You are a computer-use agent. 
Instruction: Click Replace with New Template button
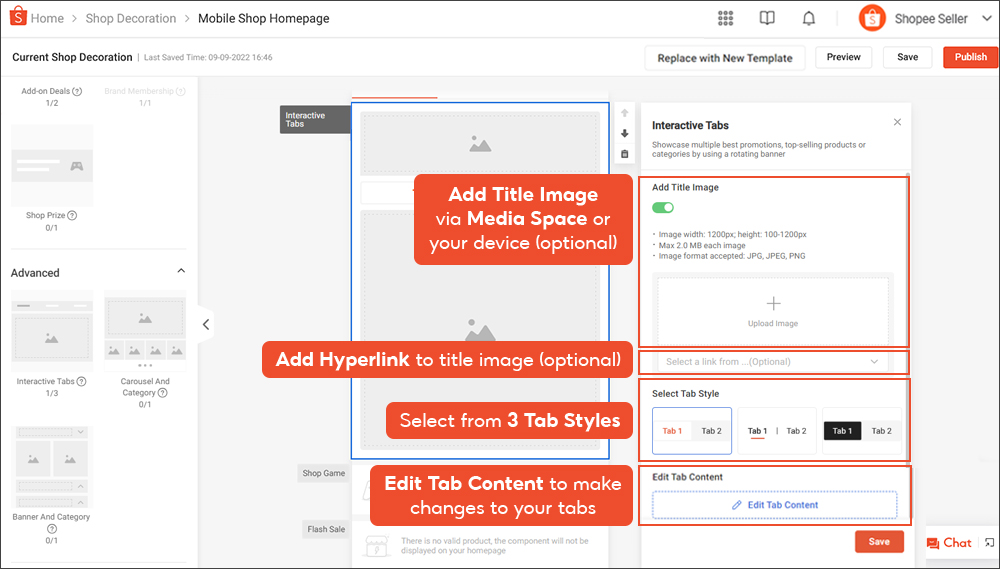(724, 58)
